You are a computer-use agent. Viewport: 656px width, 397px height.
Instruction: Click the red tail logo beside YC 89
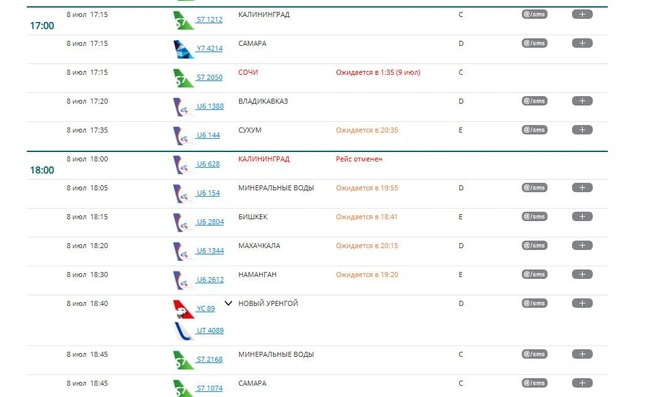point(183,310)
